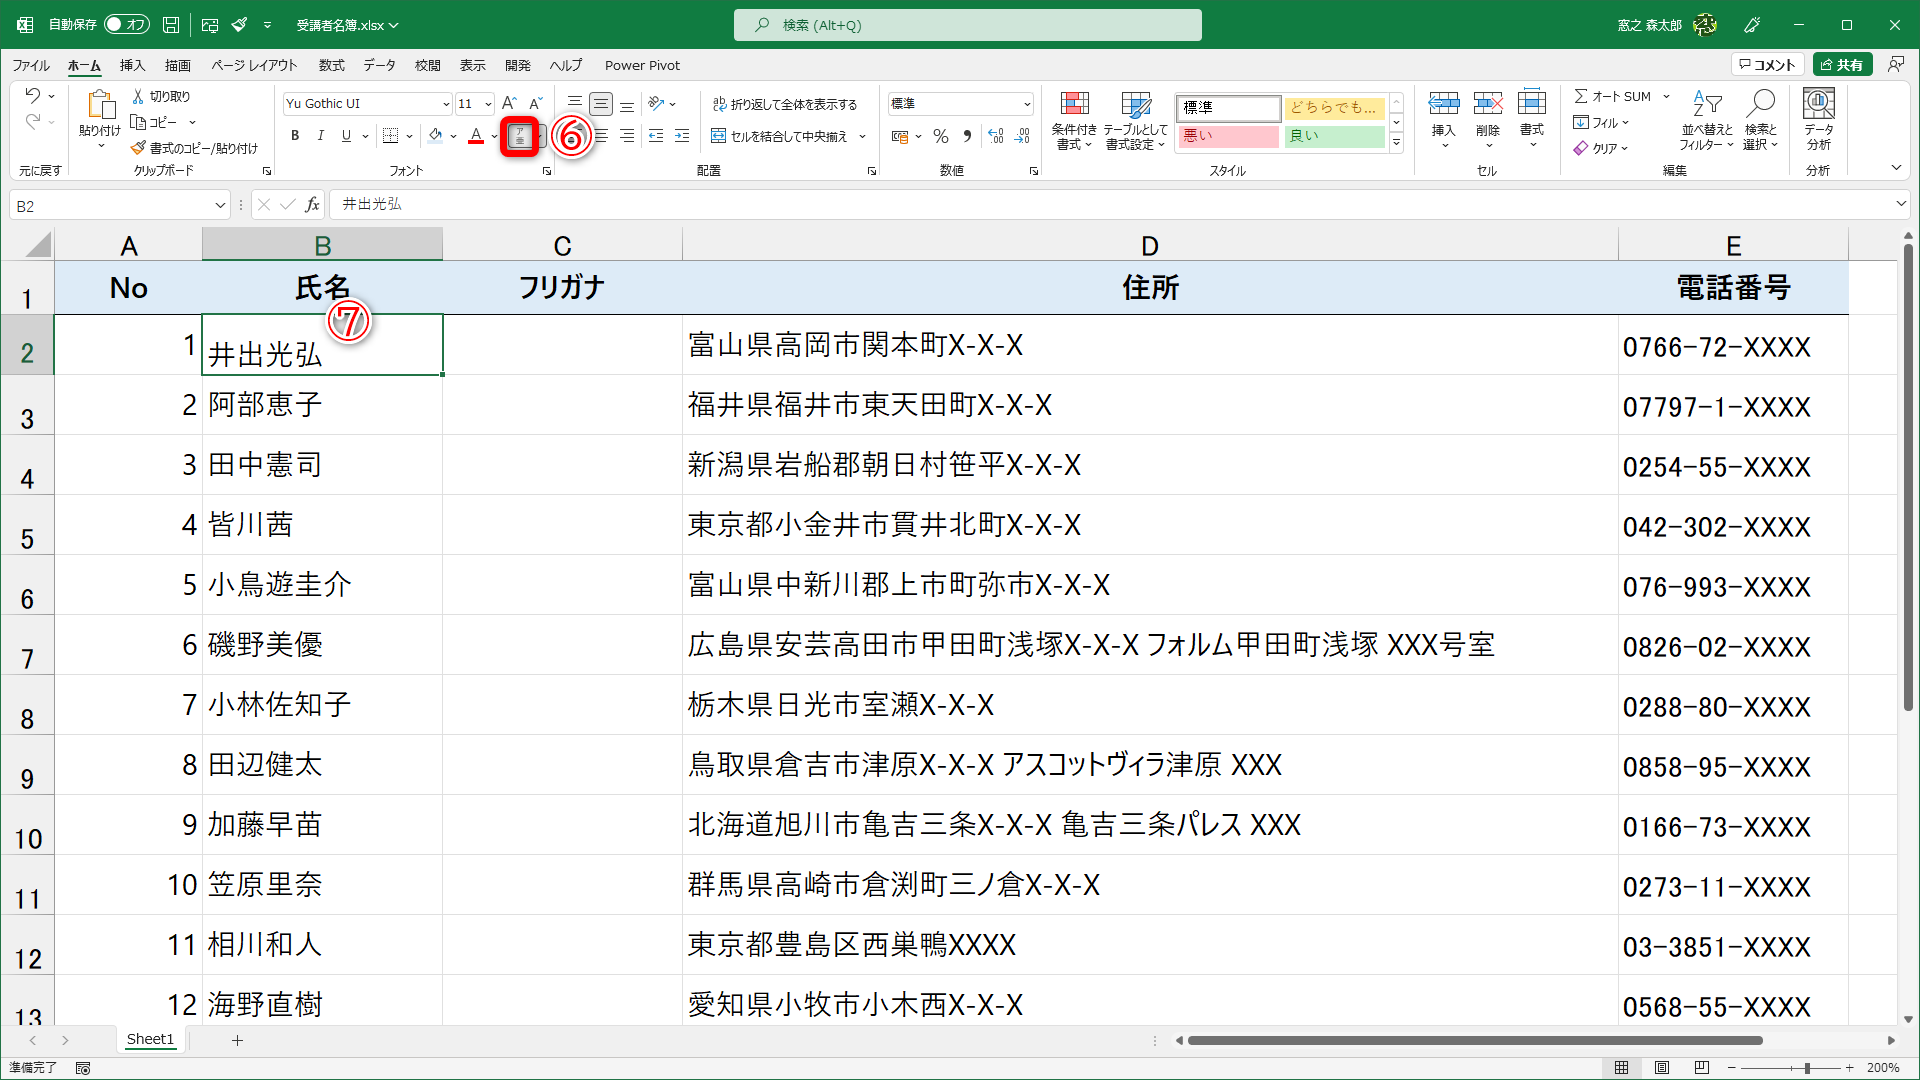The height and width of the screenshot is (1080, 1920).
Task: Click the 条件付き書式 button
Action: click(x=1075, y=120)
